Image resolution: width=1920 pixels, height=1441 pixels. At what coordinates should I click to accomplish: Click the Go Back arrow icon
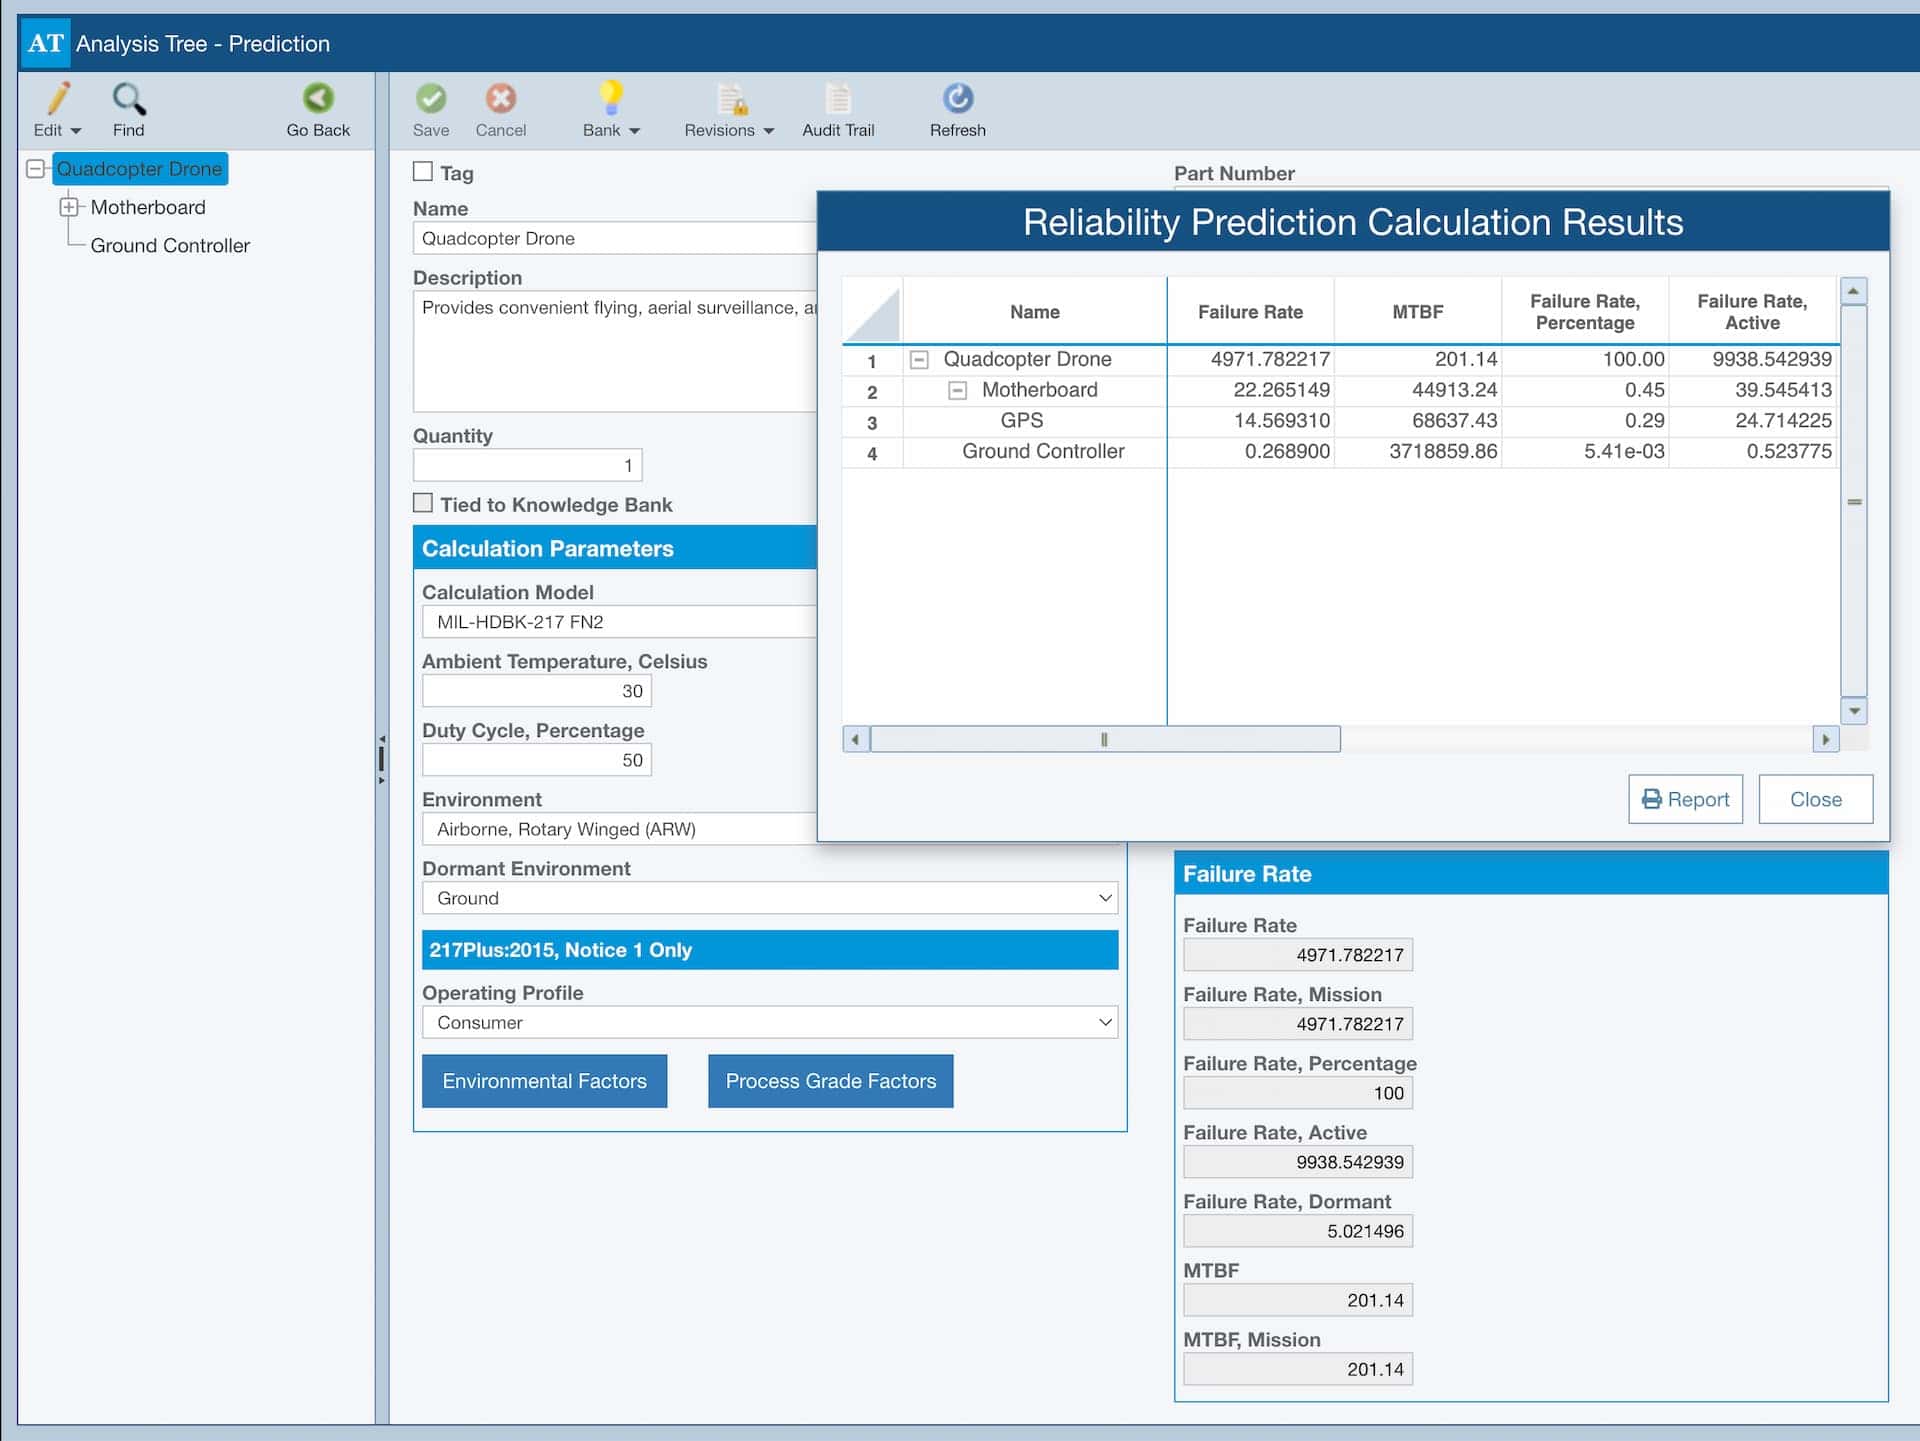point(317,98)
